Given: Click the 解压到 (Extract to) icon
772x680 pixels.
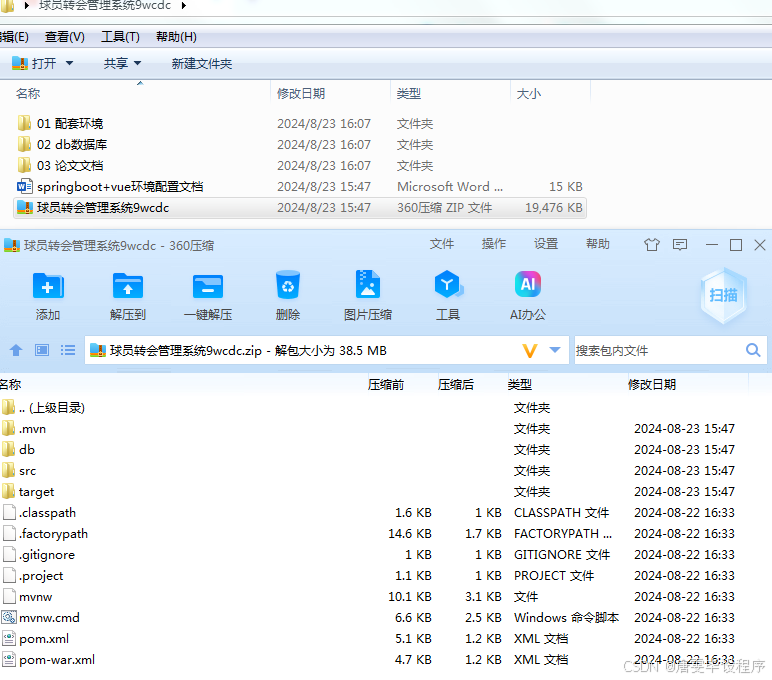Looking at the screenshot, I should [128, 286].
